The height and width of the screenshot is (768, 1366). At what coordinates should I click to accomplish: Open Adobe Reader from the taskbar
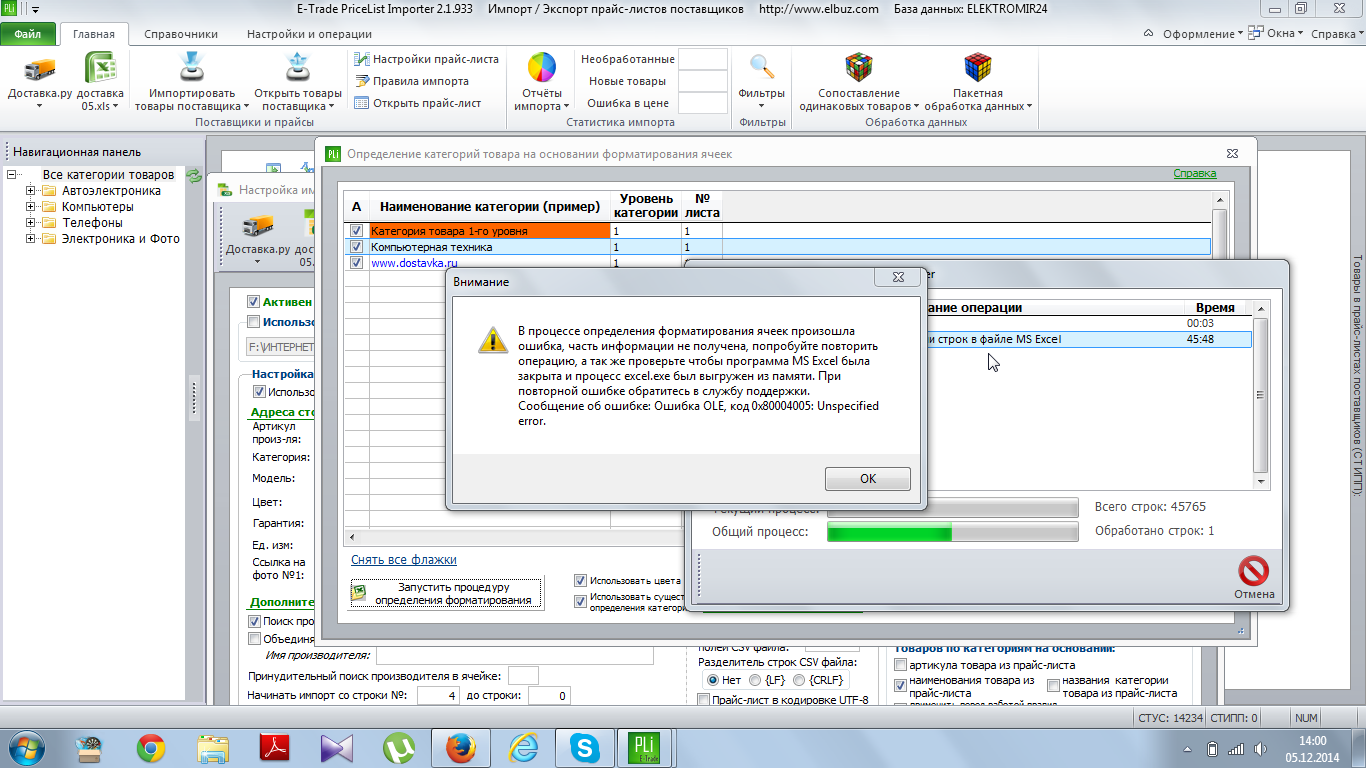274,747
